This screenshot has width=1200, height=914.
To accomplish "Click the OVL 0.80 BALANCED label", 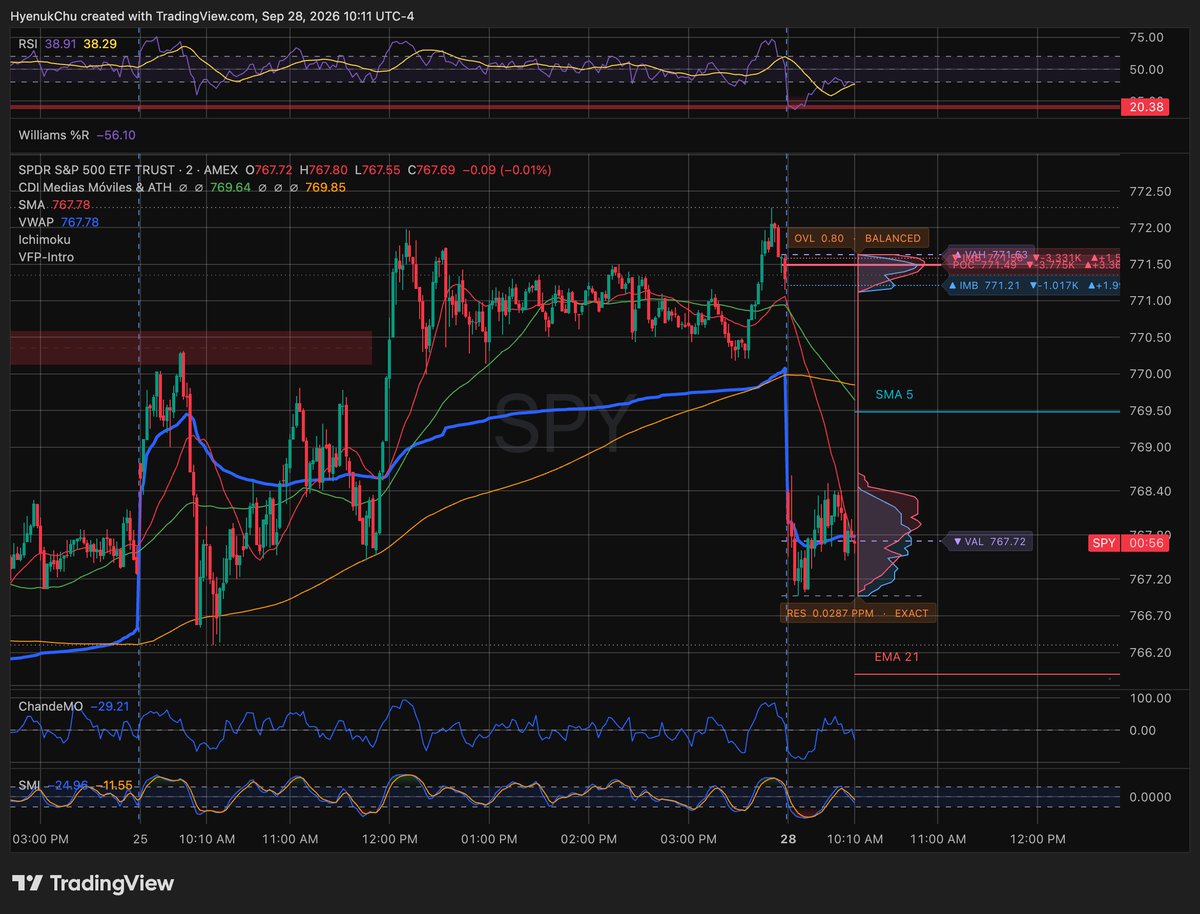I will (x=858, y=239).
